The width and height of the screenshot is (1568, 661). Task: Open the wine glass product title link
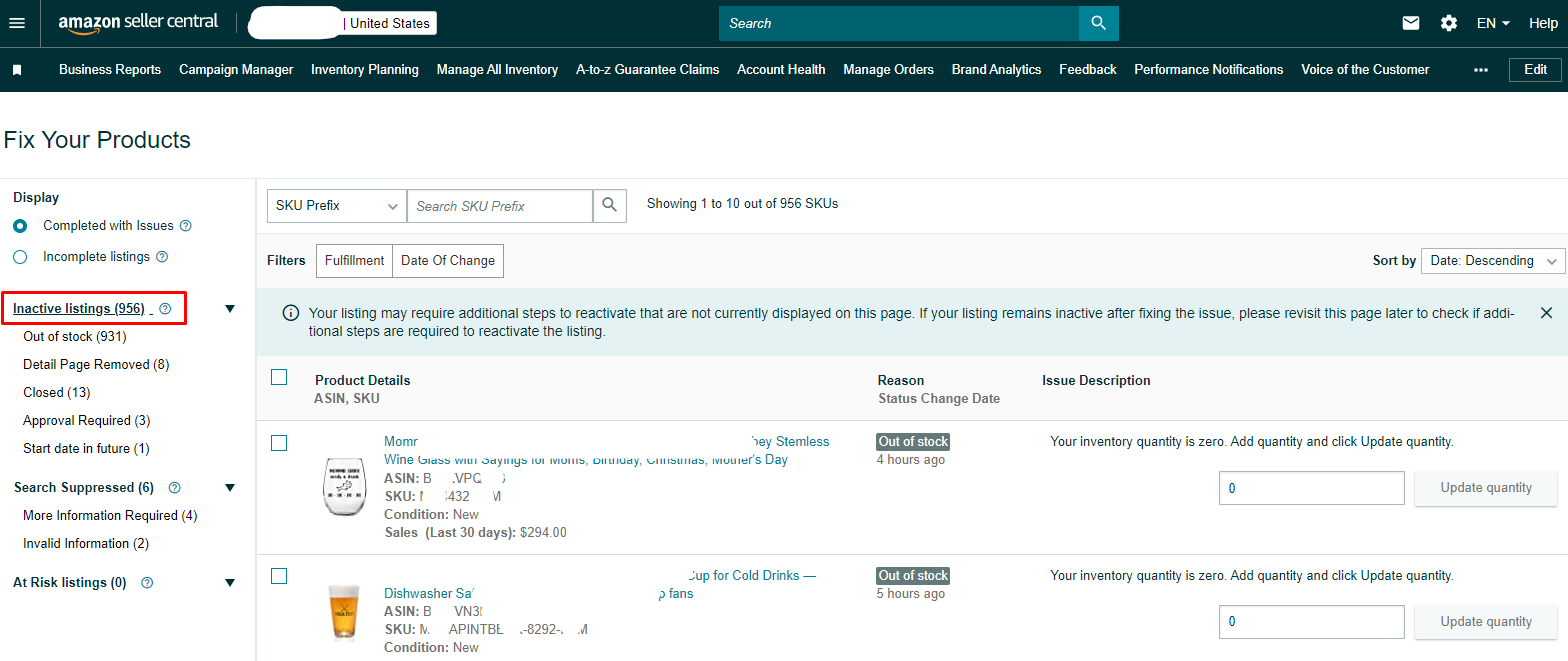pos(606,450)
